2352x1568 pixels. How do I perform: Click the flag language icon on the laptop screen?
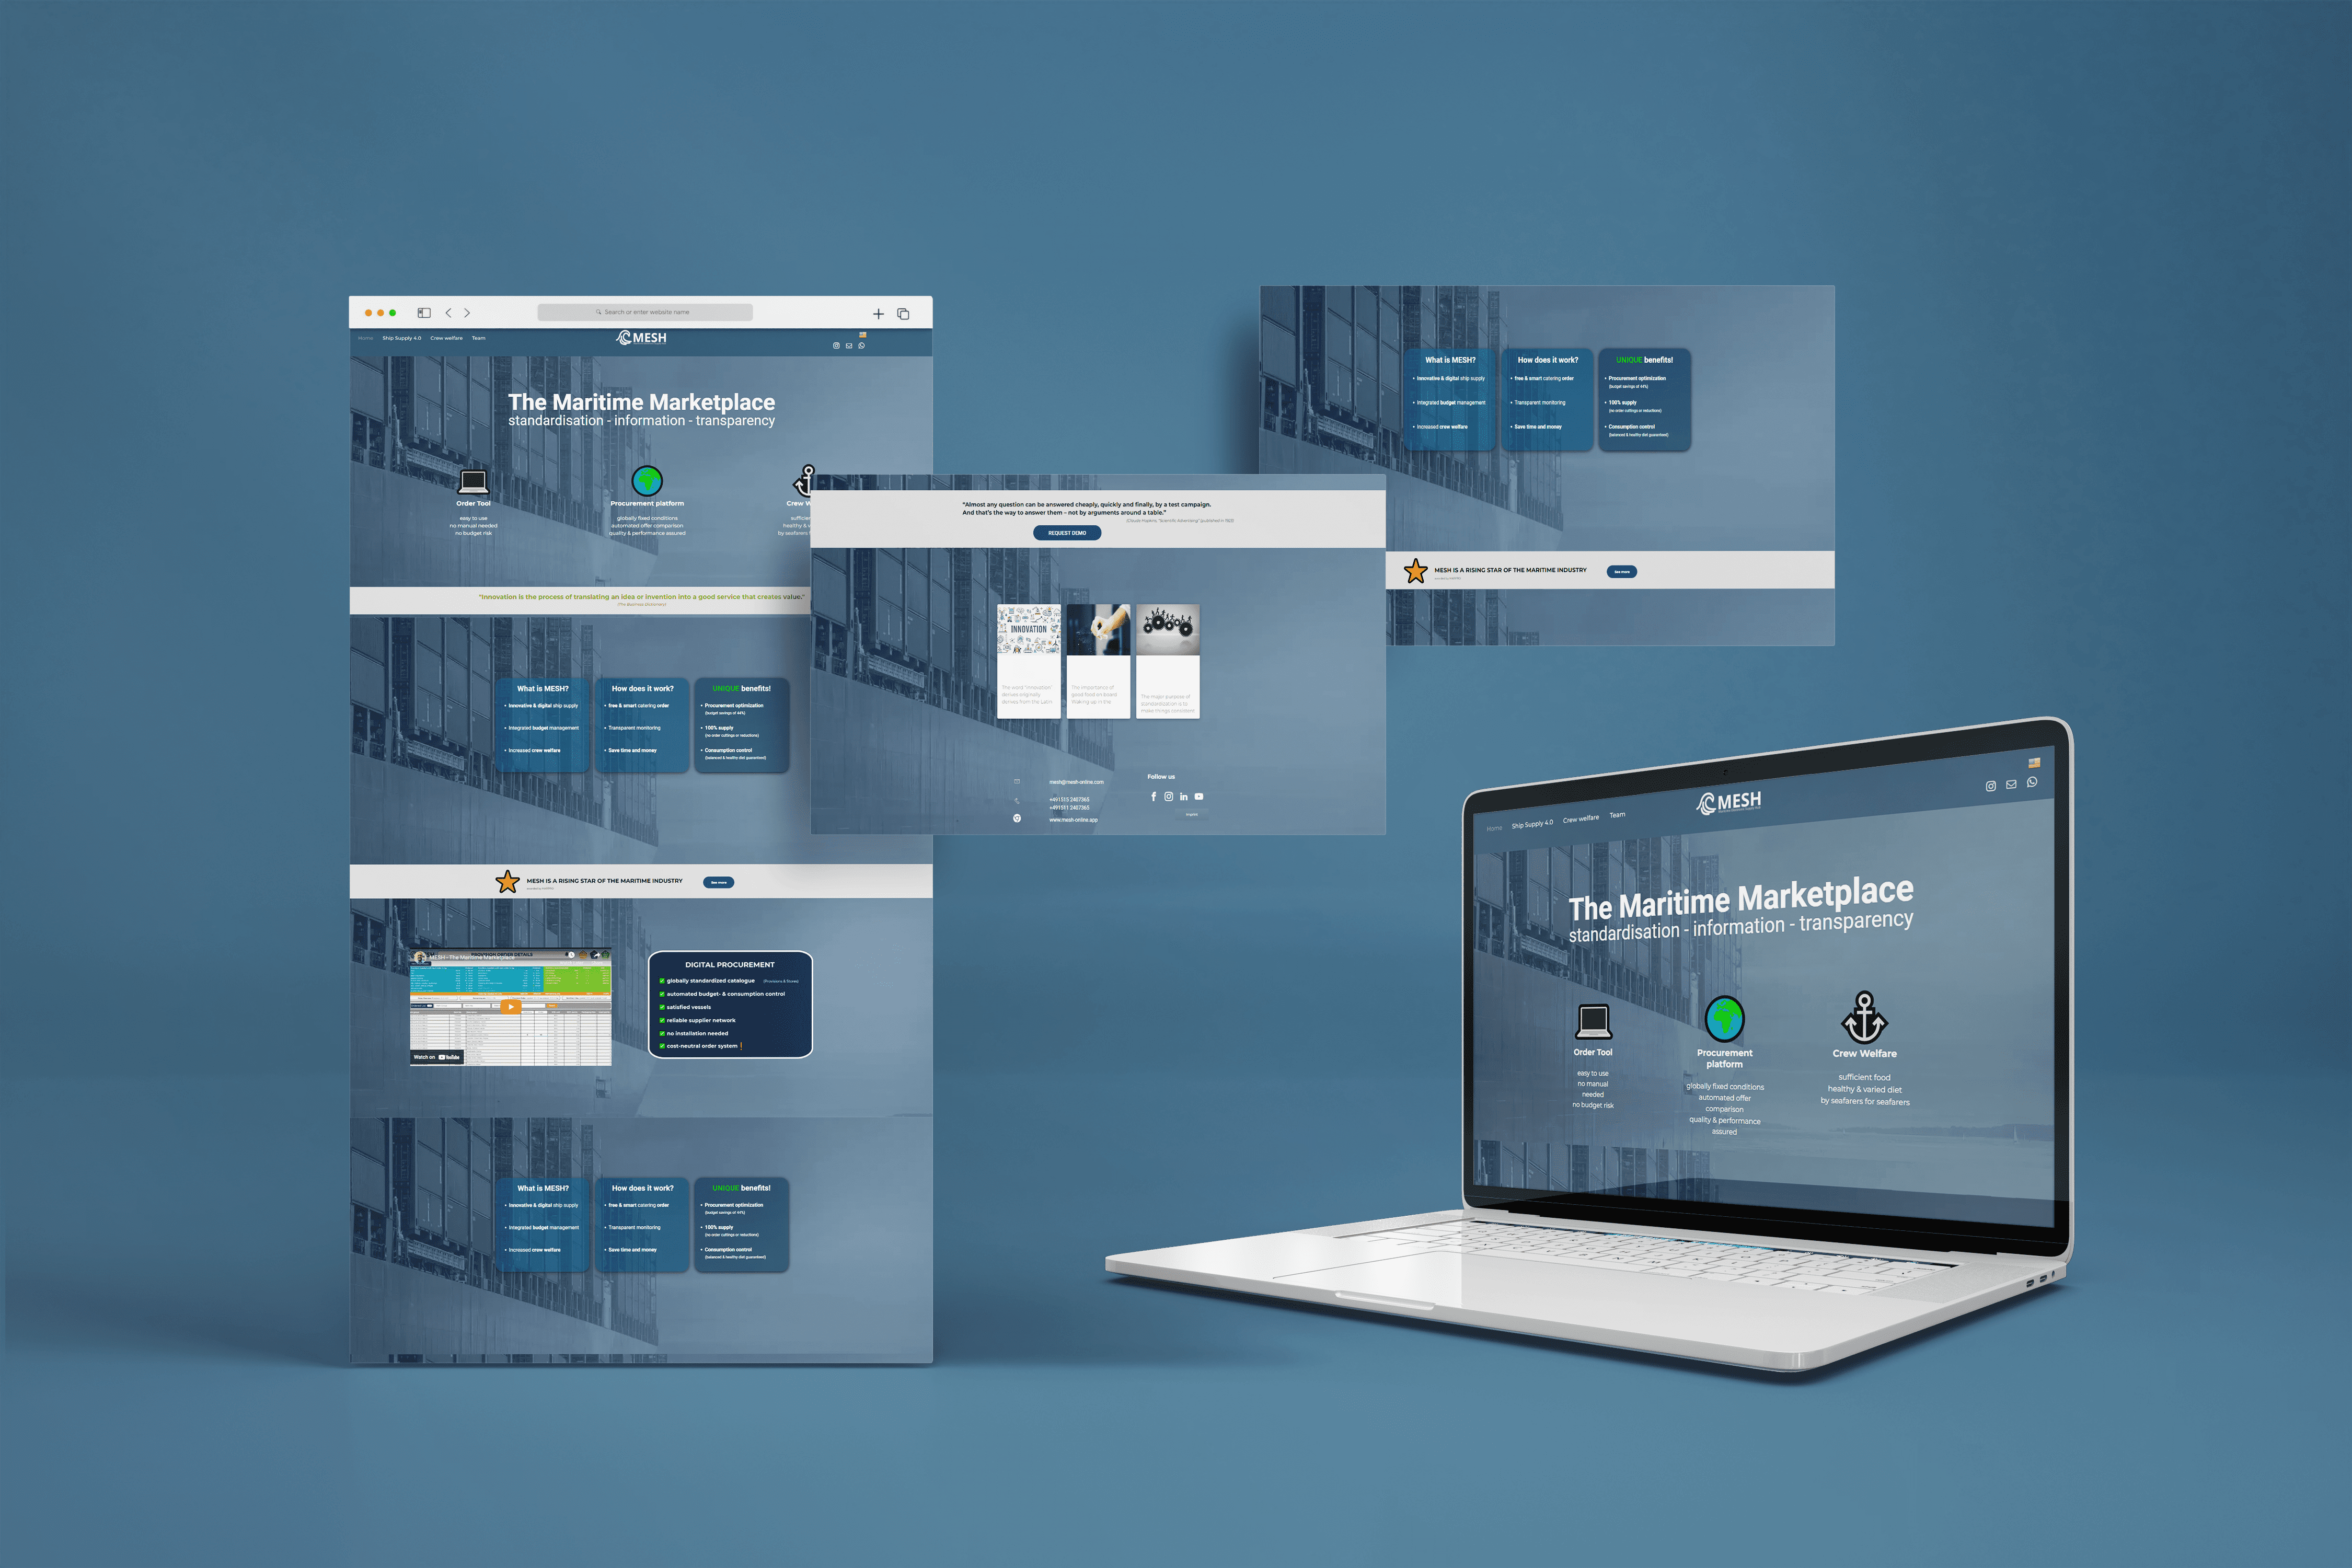[x=2034, y=763]
